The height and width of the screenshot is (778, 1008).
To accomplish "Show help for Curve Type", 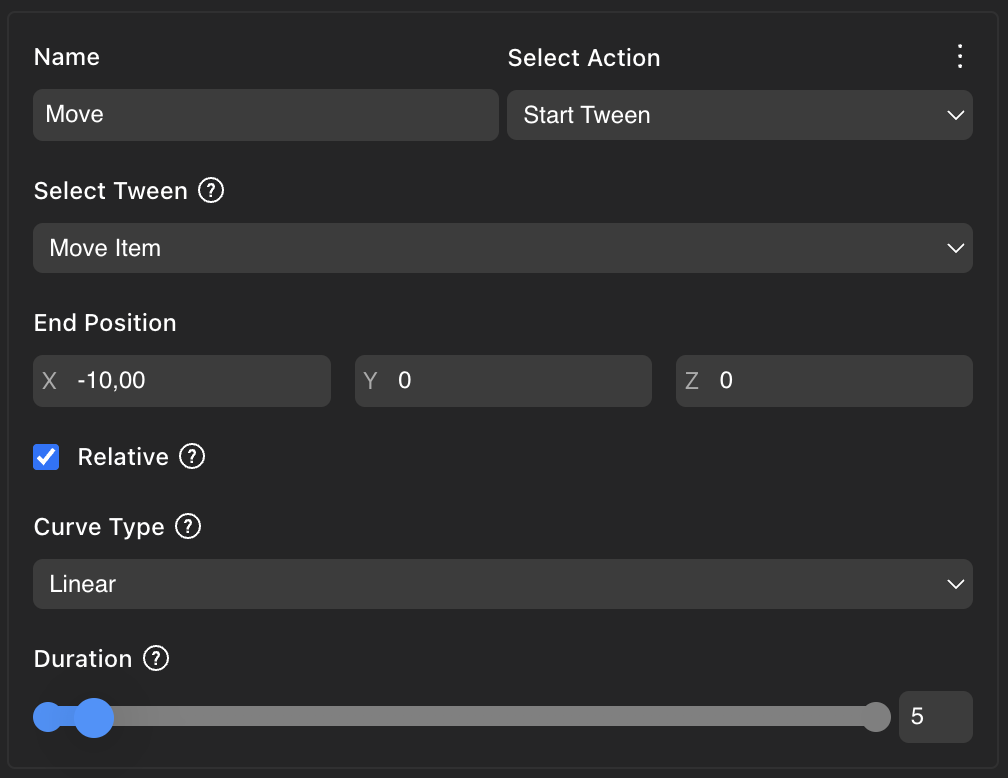I will (x=188, y=526).
